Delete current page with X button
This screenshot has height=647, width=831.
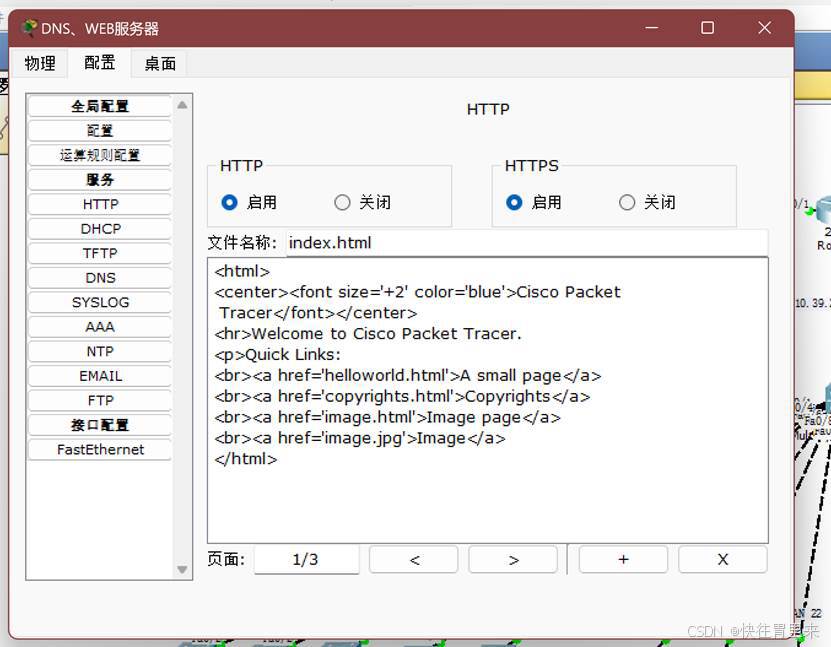pyautogui.click(x=723, y=560)
